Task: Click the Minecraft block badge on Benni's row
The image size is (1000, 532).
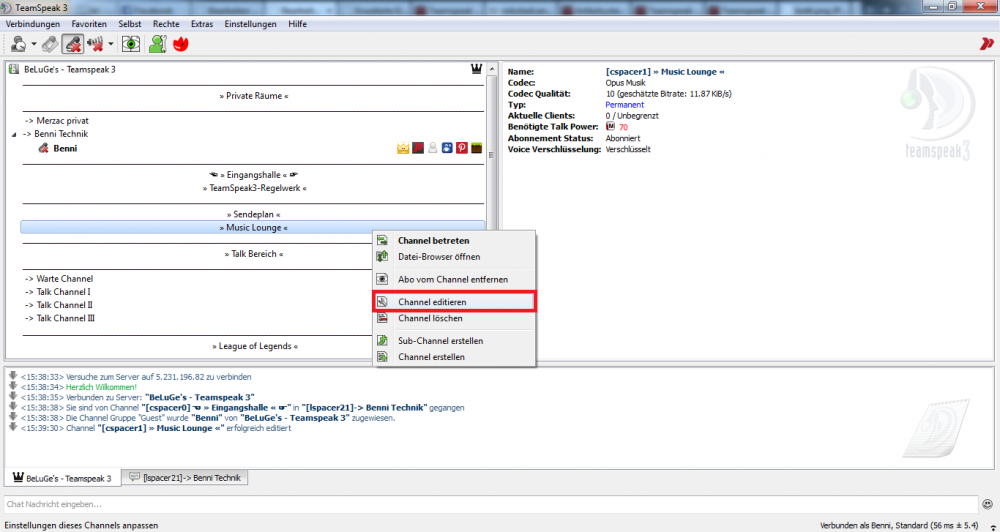Action: [x=476, y=149]
